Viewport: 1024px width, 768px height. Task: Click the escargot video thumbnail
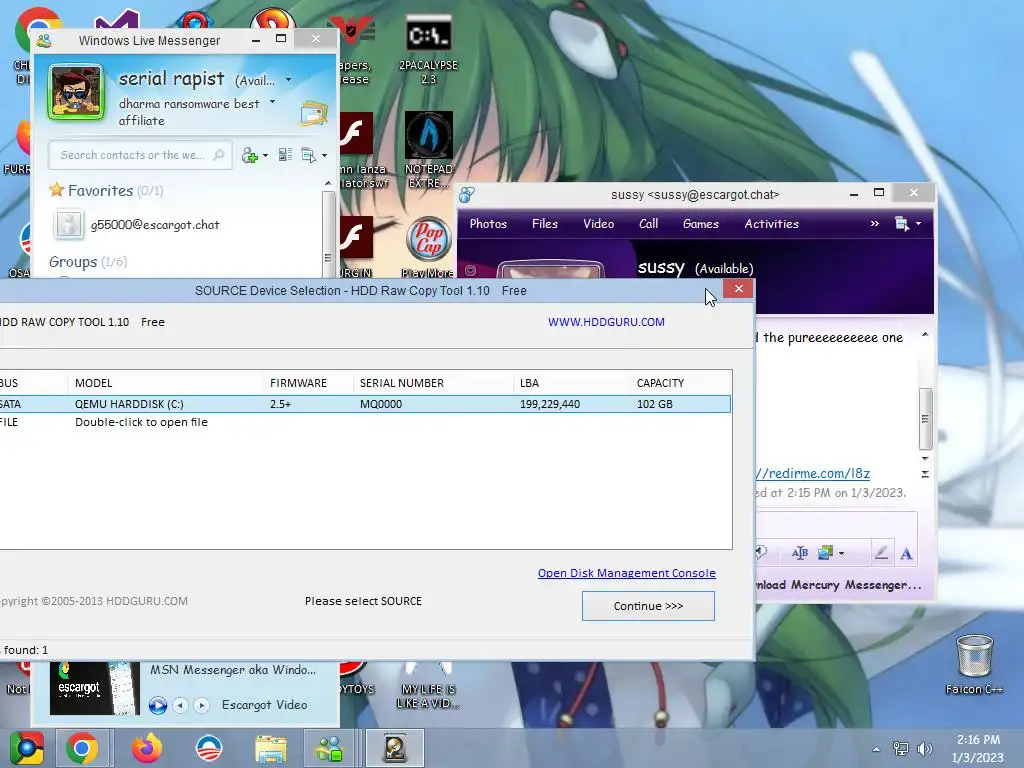pyautogui.click(x=95, y=688)
